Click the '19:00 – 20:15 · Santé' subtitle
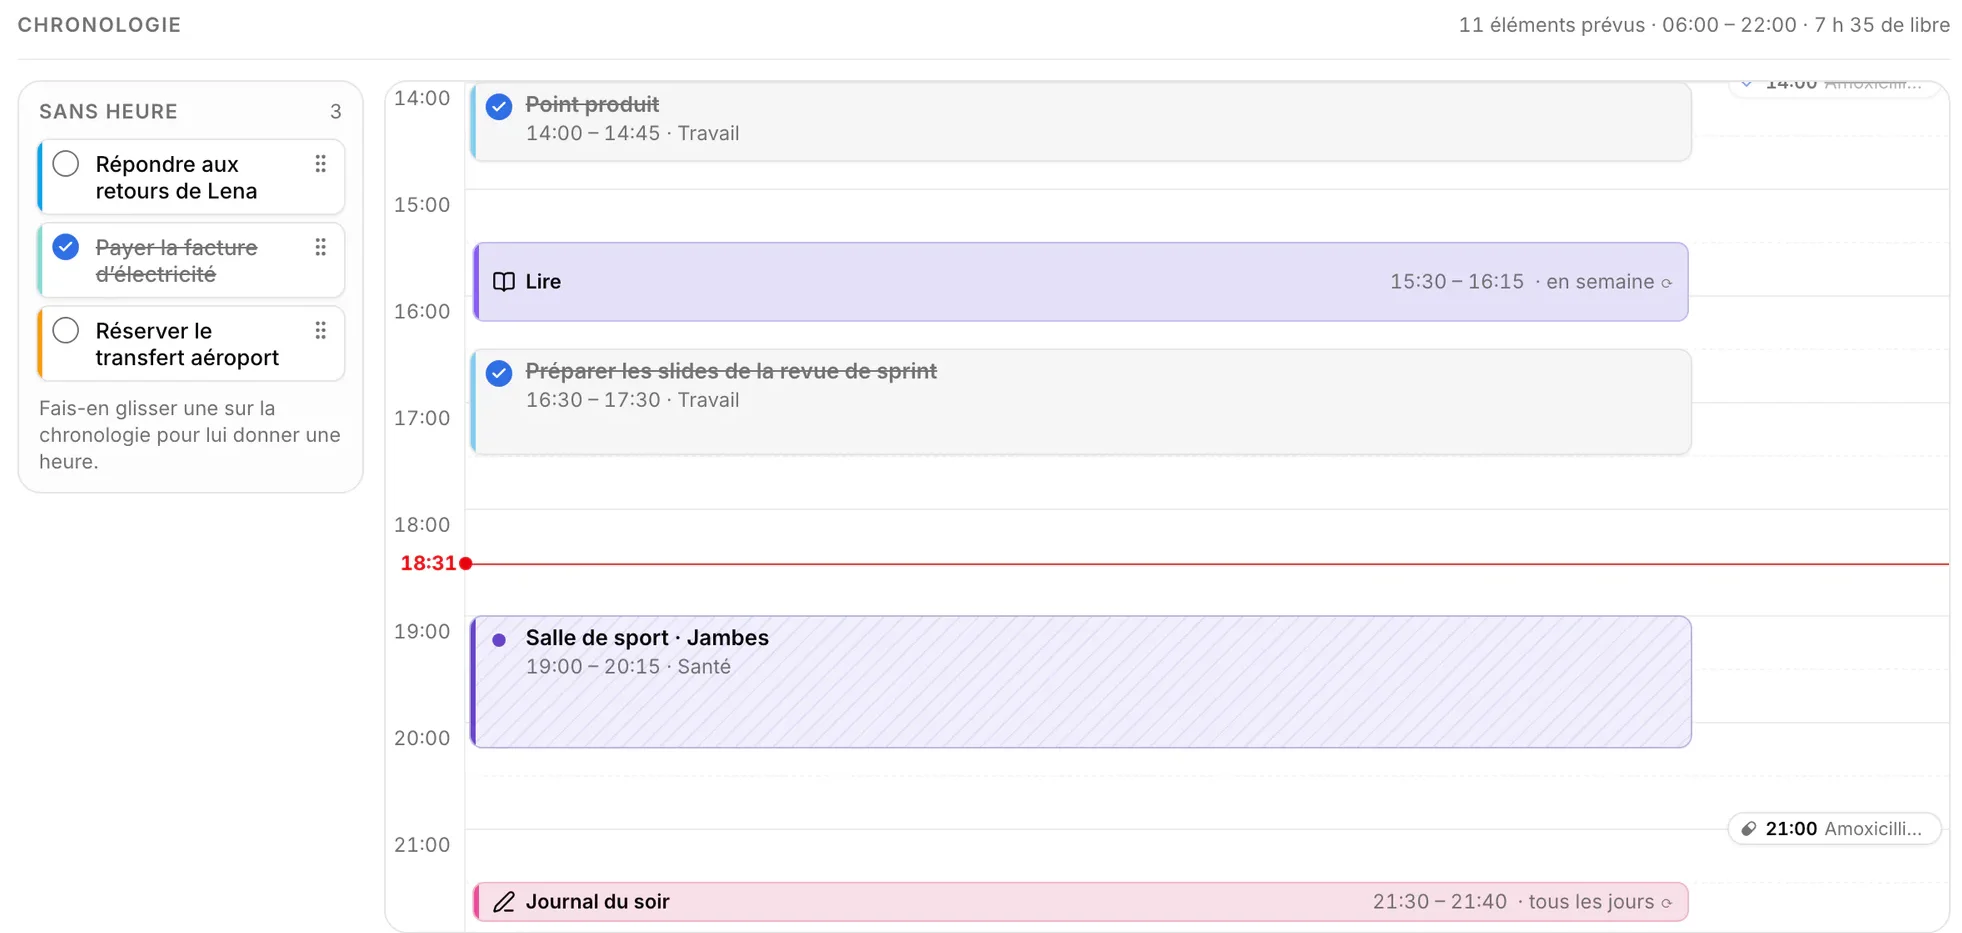Screen dimensions: 1962x933 [x=628, y=667]
